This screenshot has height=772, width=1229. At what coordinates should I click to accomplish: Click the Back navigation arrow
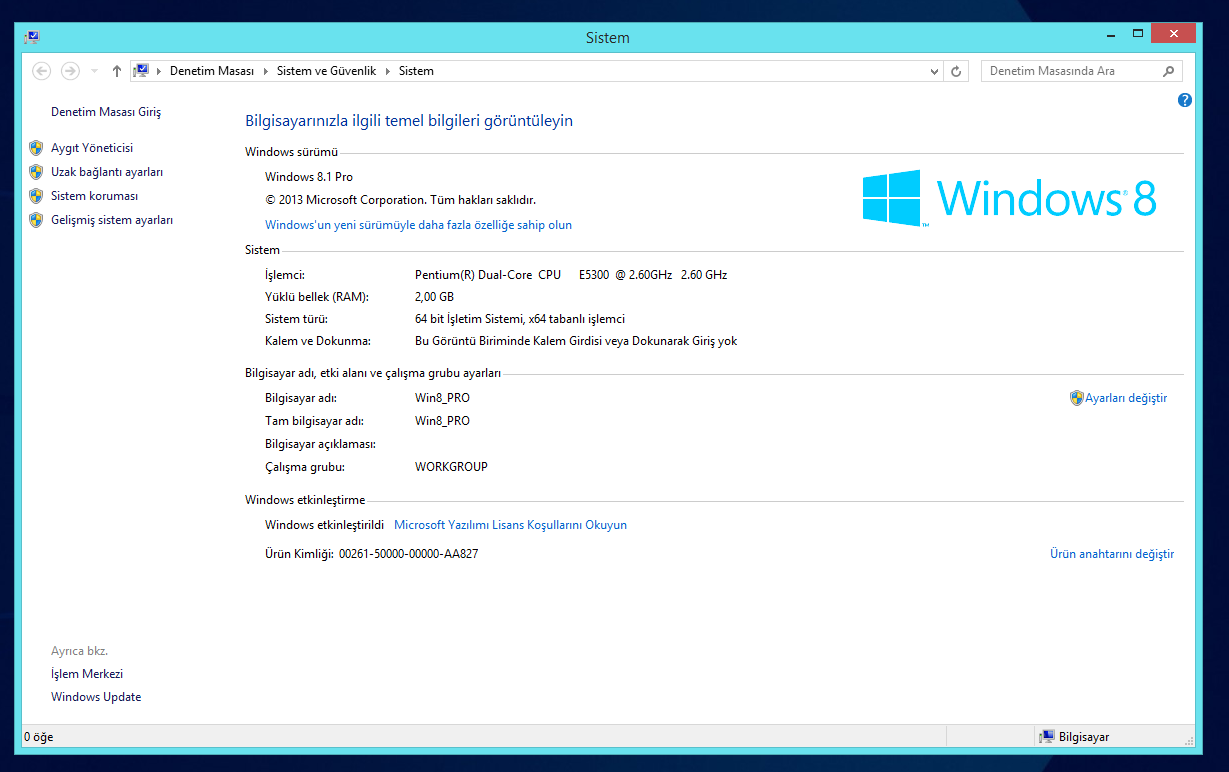click(42, 71)
